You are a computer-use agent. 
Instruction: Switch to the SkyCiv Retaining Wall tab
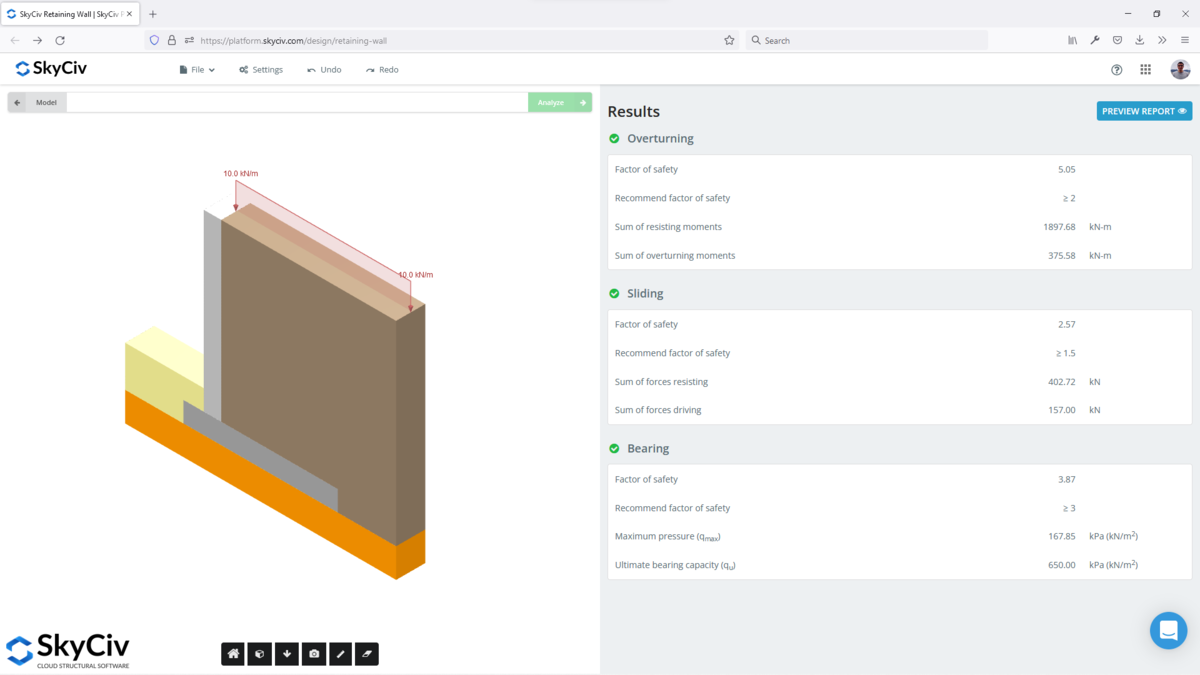(x=68, y=14)
